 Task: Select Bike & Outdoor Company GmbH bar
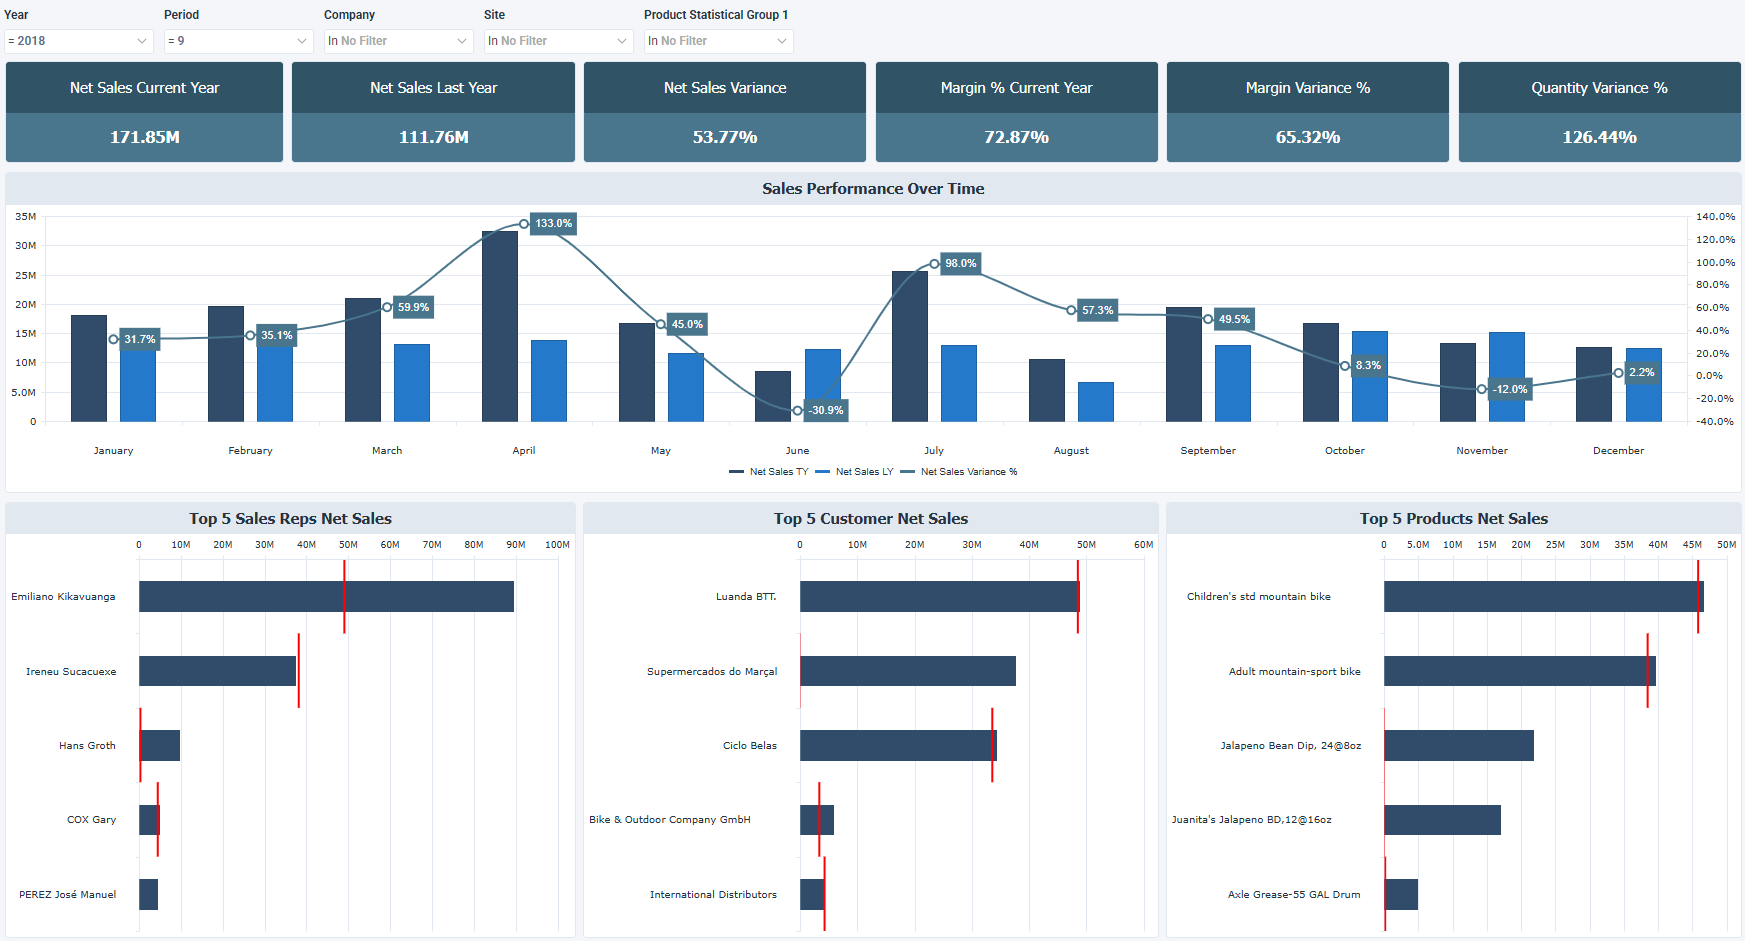coord(817,820)
